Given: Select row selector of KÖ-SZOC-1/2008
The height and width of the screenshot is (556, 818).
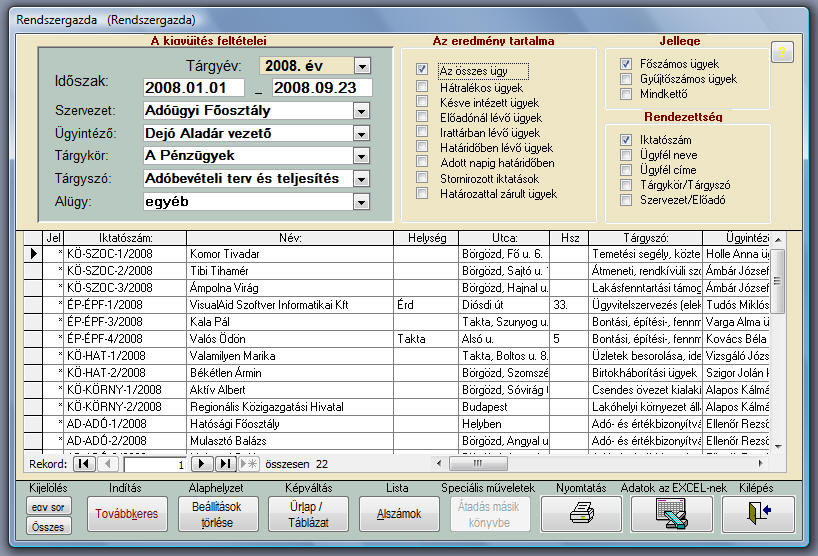Looking at the screenshot, I should coord(33,254).
